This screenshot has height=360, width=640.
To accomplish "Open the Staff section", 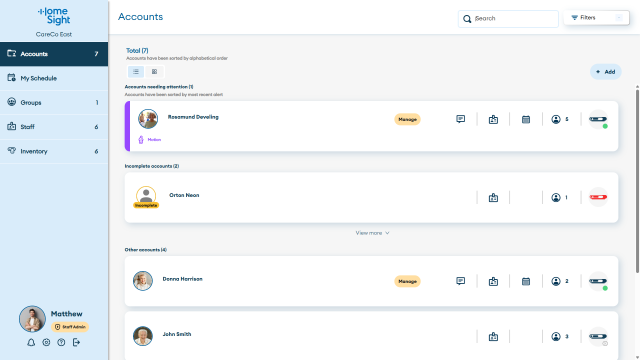I will tap(54, 127).
